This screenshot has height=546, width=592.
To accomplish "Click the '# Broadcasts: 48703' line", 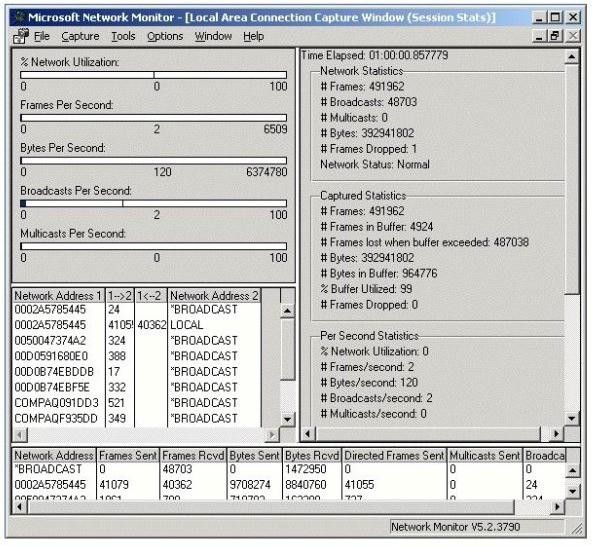I will point(368,102).
